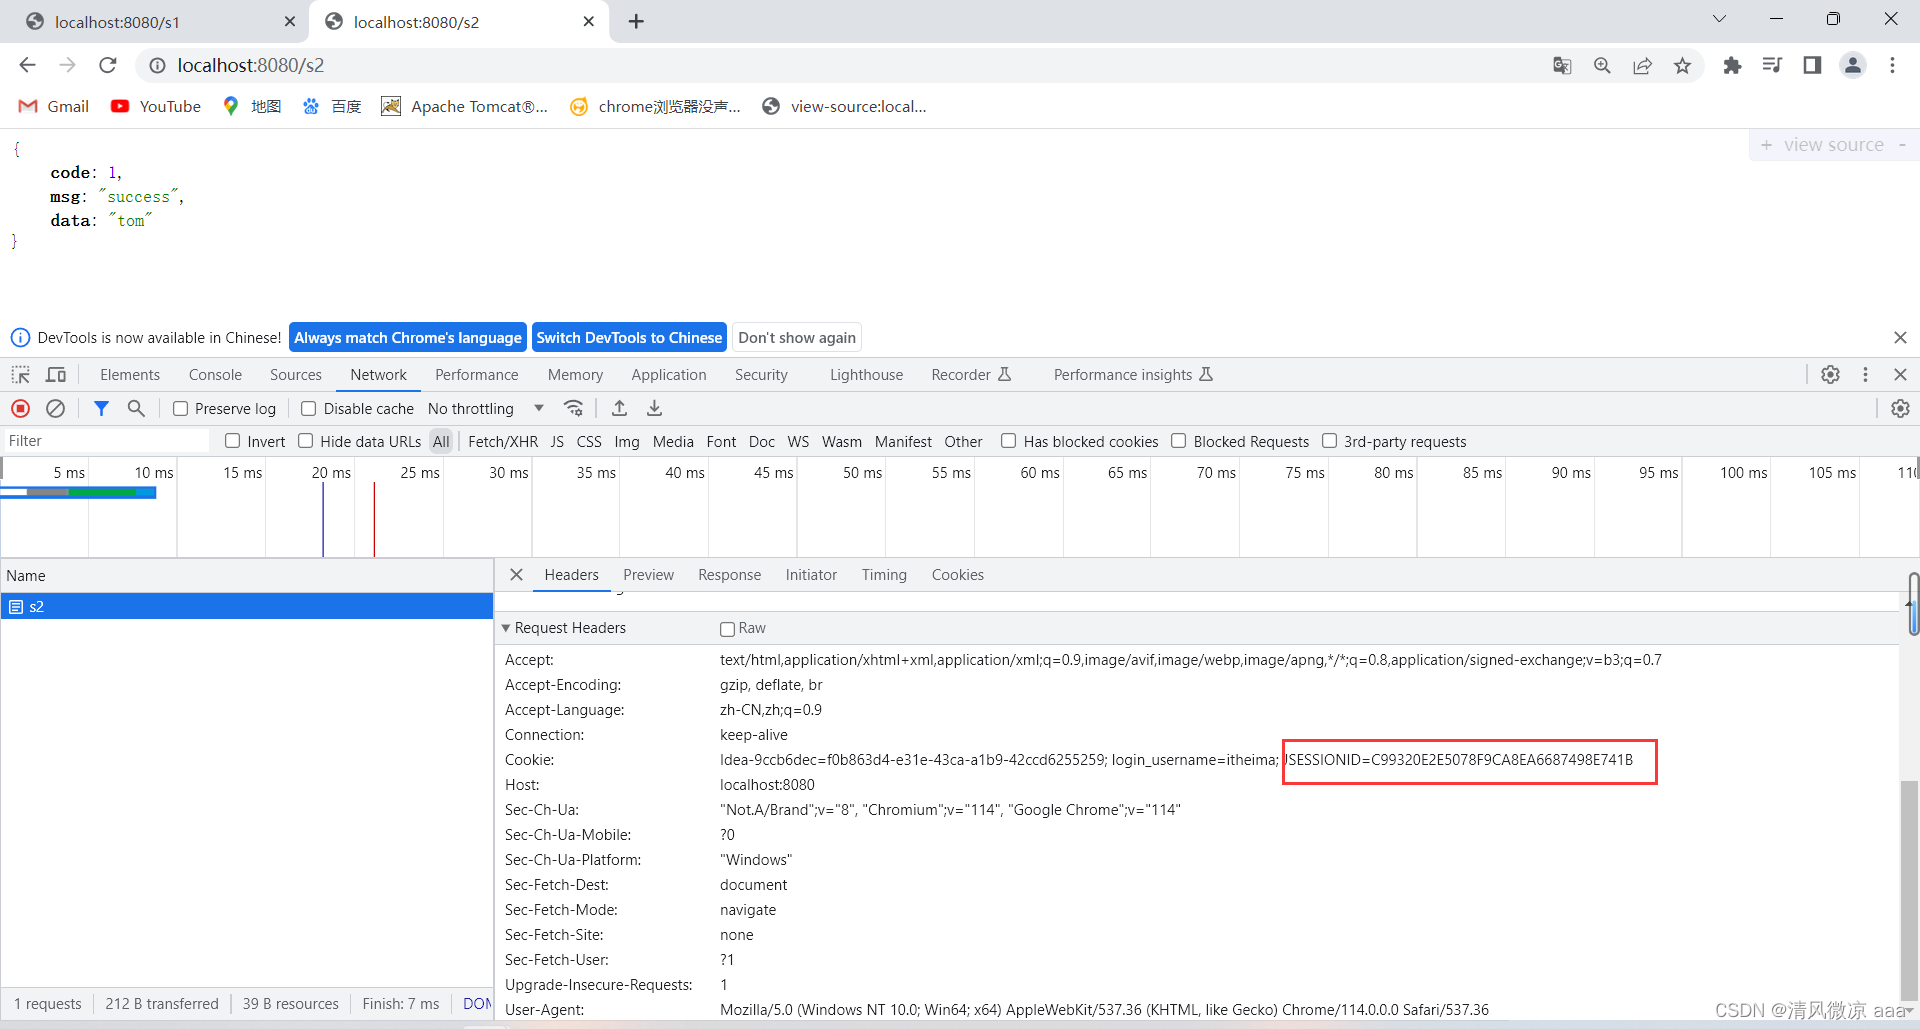Open the Extensions puzzle icon
Viewport: 1920px width, 1029px height.
point(1732,65)
